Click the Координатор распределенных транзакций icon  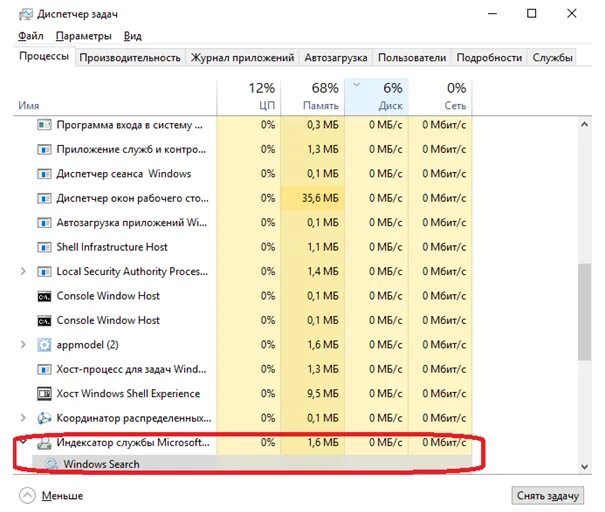click(x=44, y=418)
